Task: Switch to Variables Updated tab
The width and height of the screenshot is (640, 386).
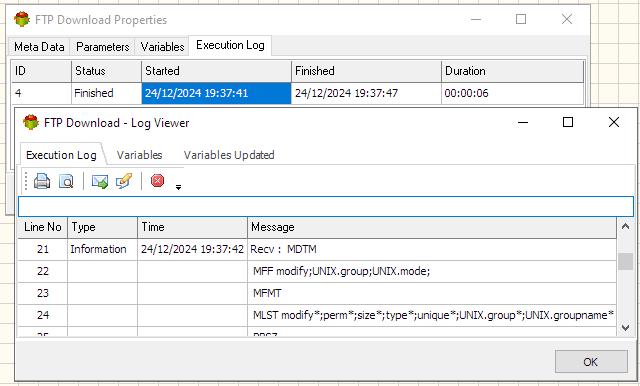Action: pos(229,155)
